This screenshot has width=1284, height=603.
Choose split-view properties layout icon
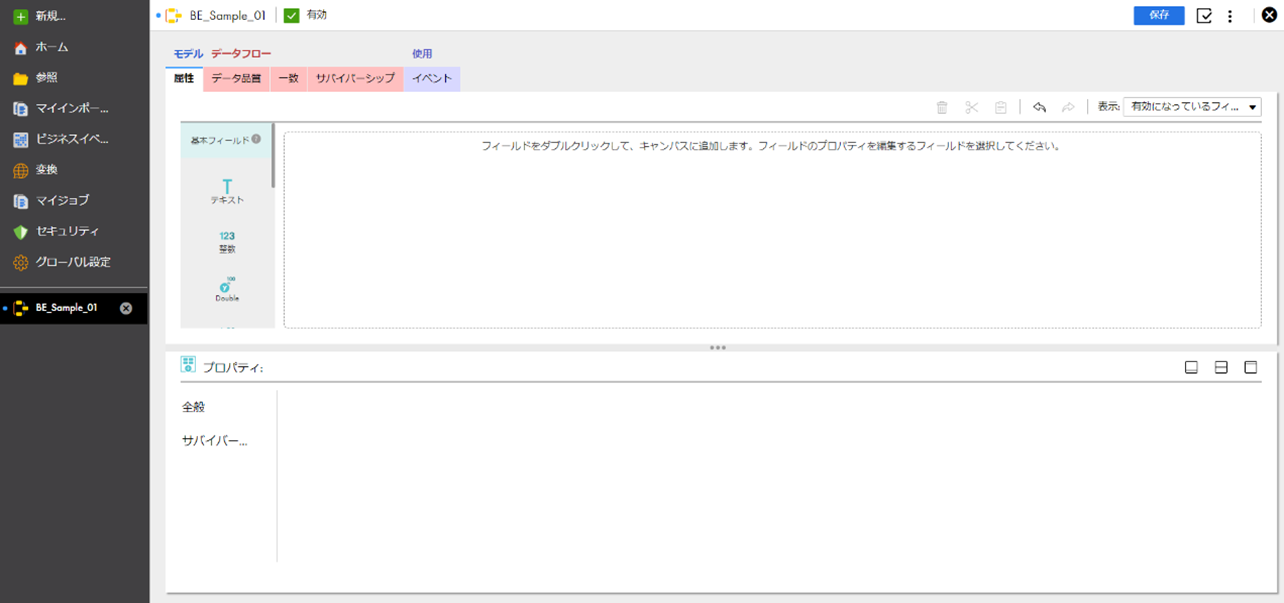click(x=1220, y=367)
